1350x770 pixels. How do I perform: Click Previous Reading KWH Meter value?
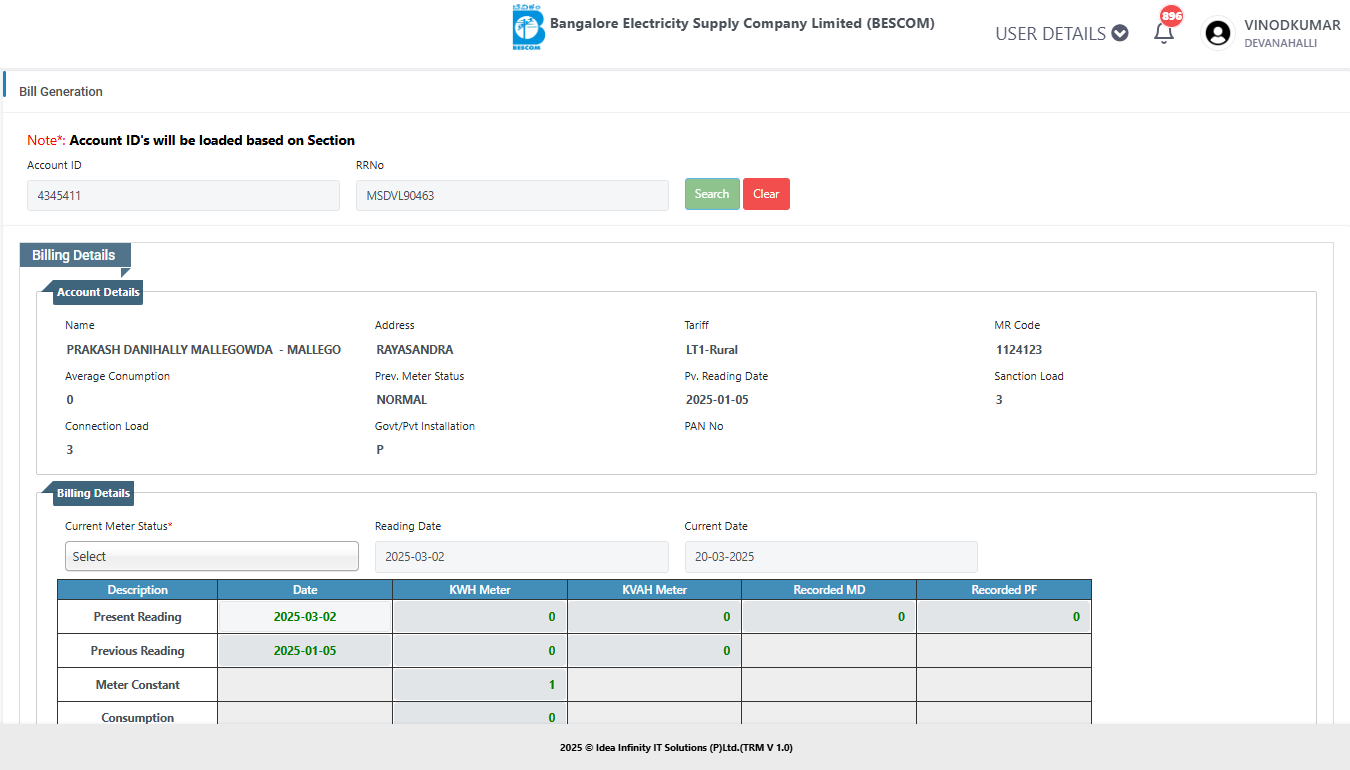click(480, 651)
